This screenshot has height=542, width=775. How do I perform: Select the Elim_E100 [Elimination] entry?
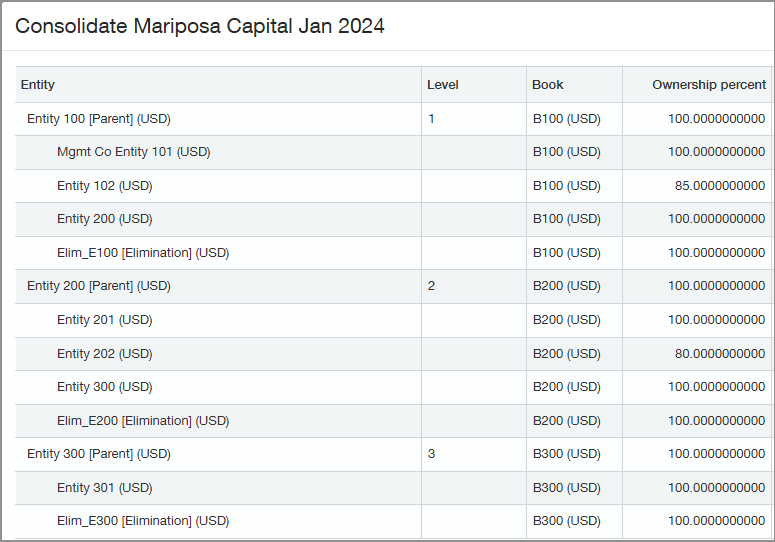click(x=143, y=253)
